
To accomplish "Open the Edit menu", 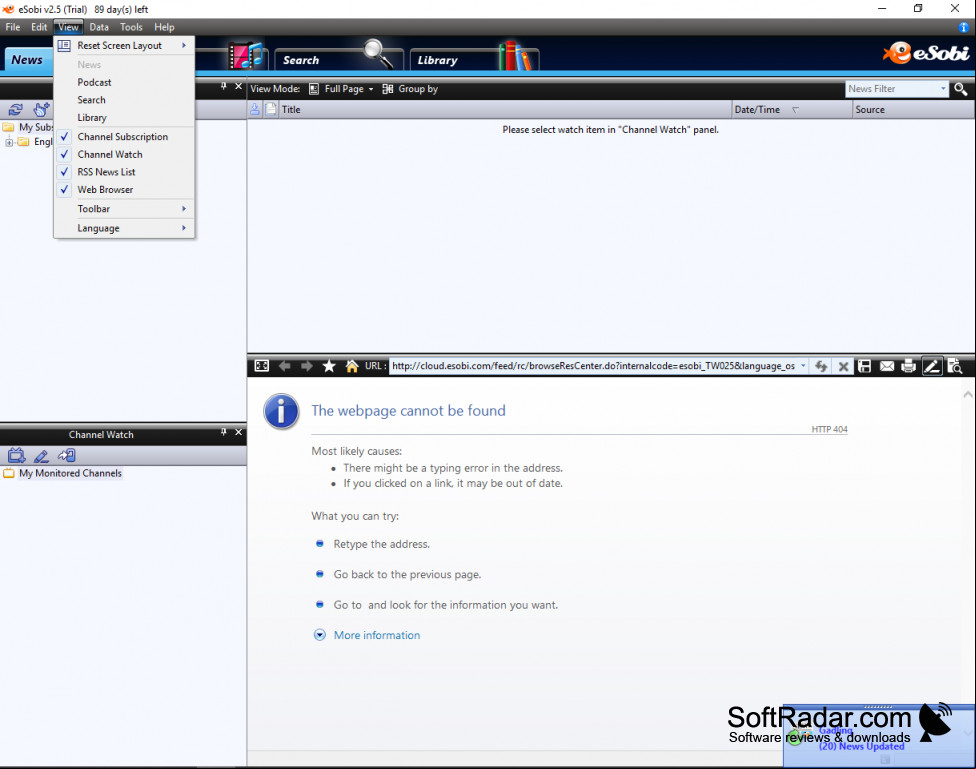I will click(x=39, y=27).
